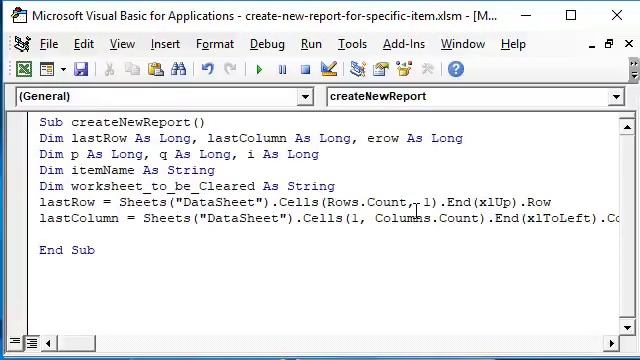Click the View Microsoft Excel icon

click(24, 69)
